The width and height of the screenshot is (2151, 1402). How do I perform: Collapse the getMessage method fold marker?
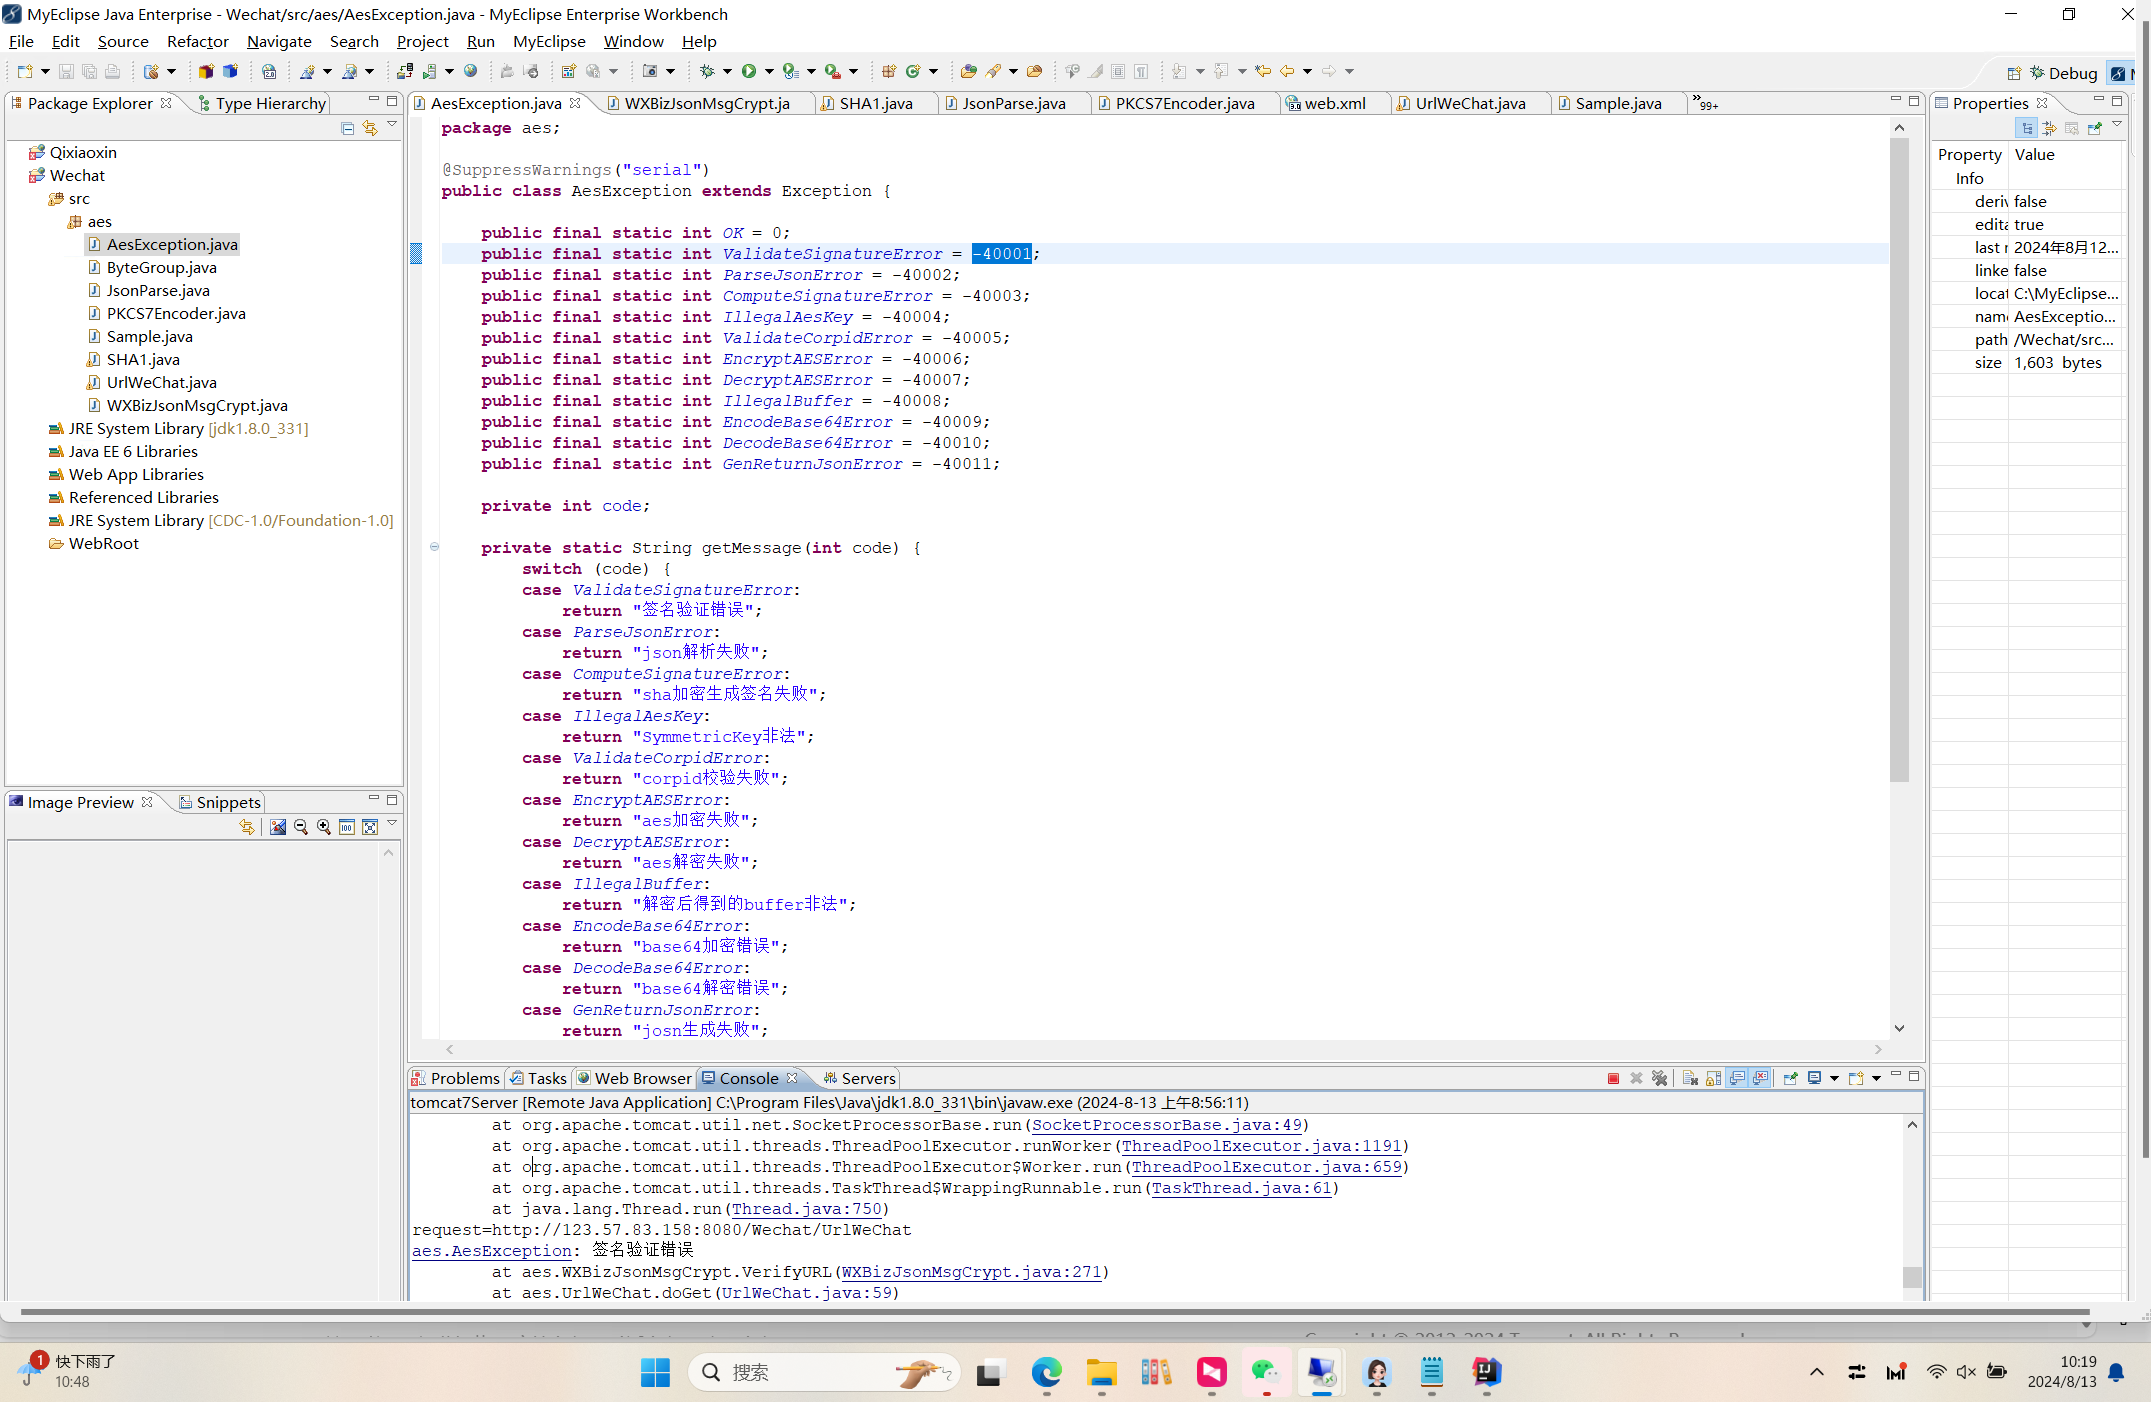point(434,547)
